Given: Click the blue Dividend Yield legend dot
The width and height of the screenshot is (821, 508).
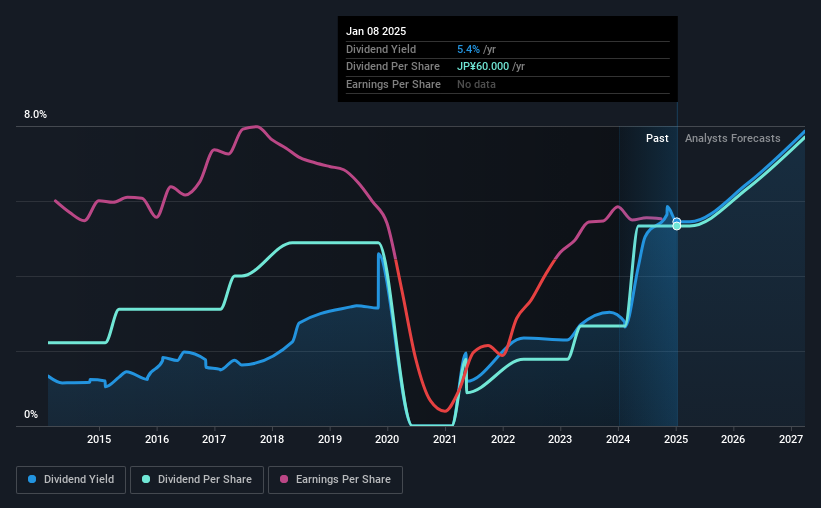Looking at the screenshot, I should [x=32, y=479].
